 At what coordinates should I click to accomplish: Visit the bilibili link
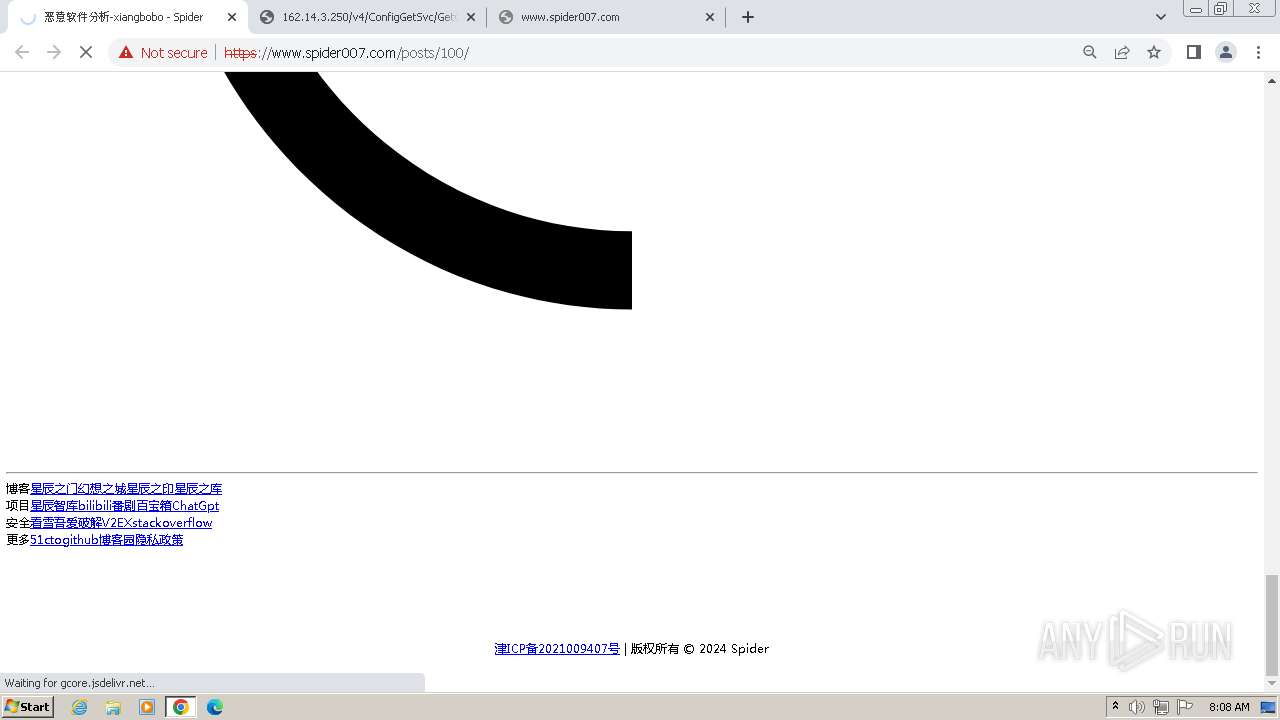click(x=94, y=506)
